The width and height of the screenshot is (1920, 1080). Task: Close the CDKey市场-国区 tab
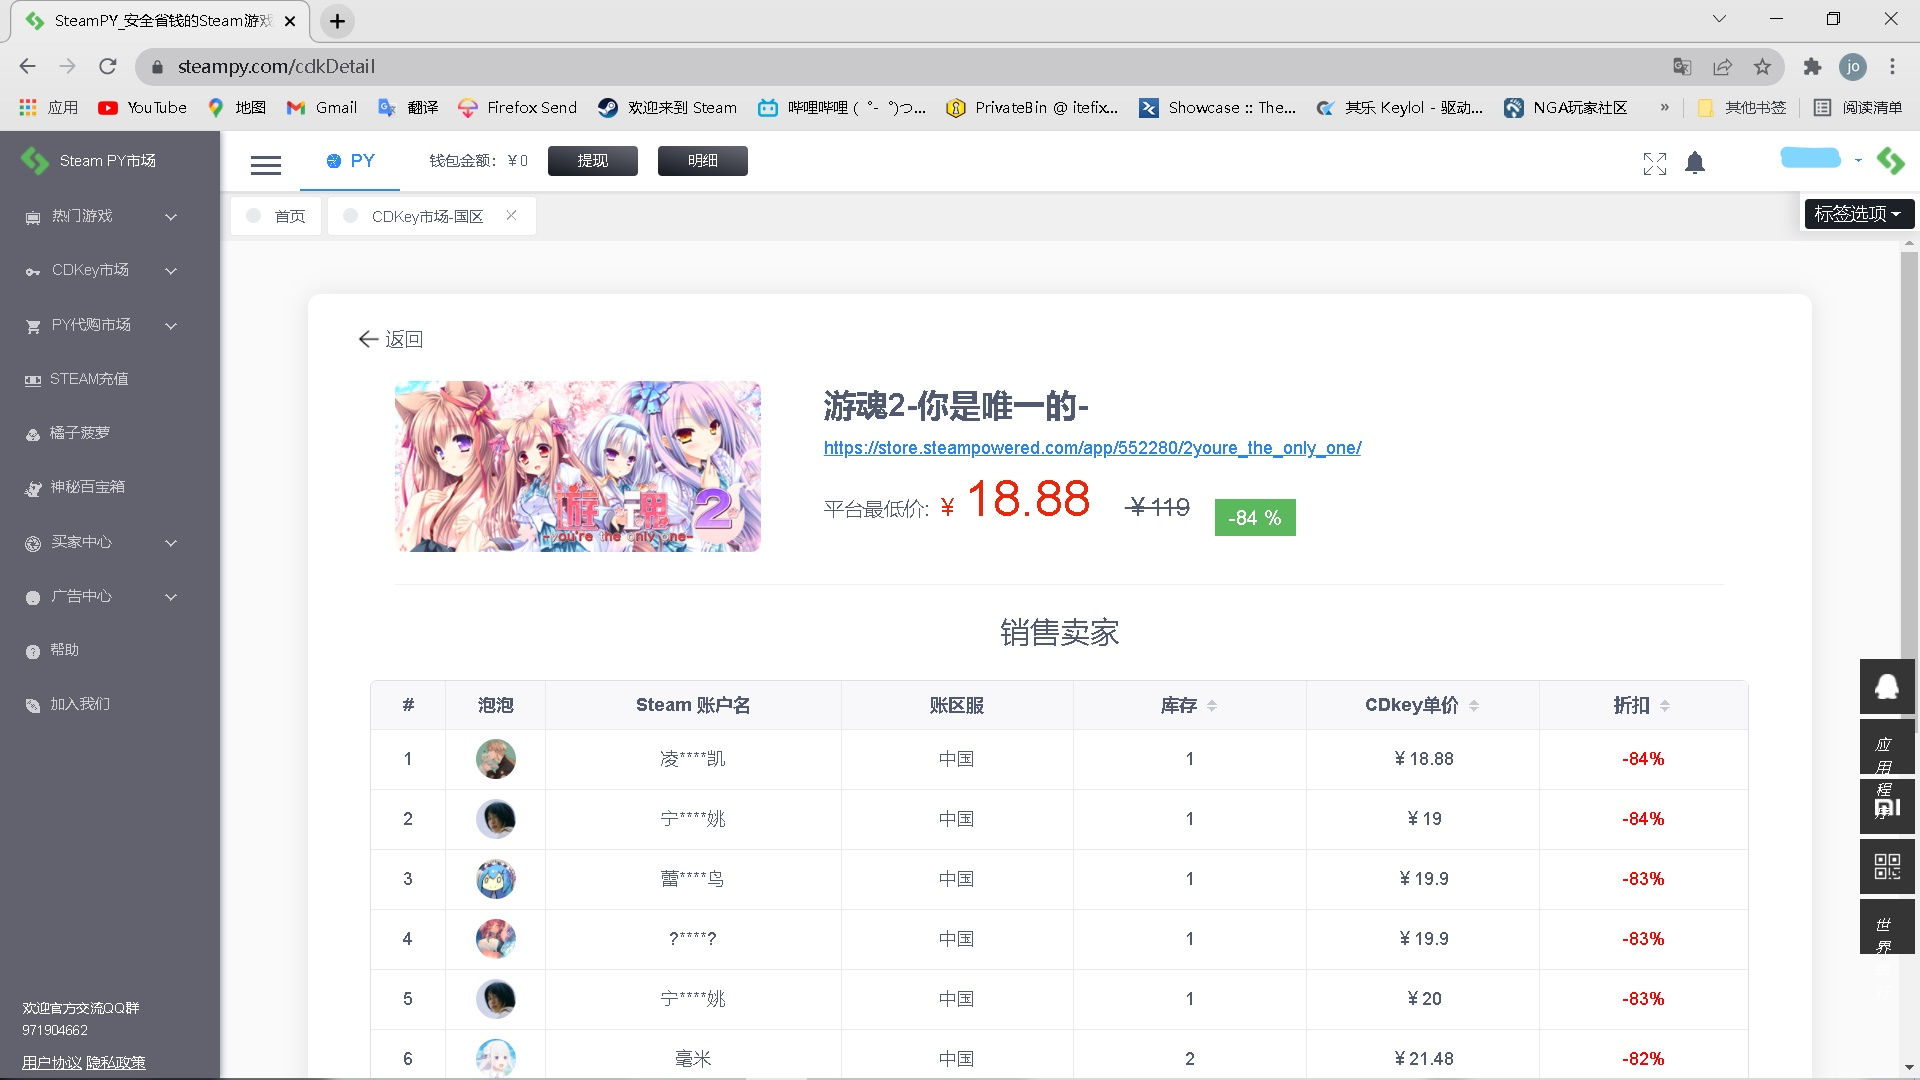pos(511,215)
